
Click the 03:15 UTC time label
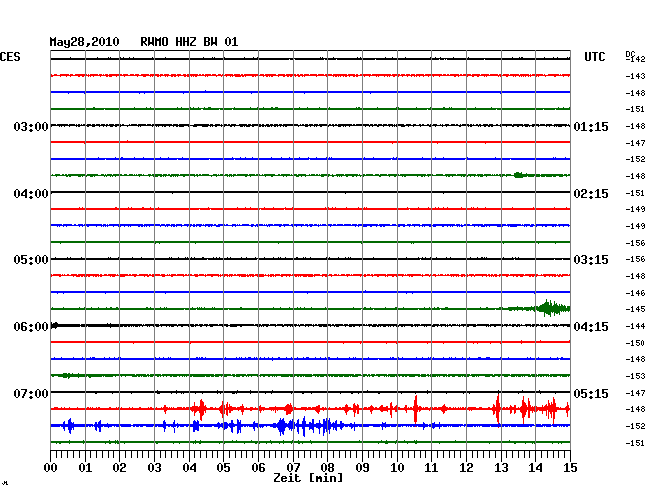coord(591,260)
